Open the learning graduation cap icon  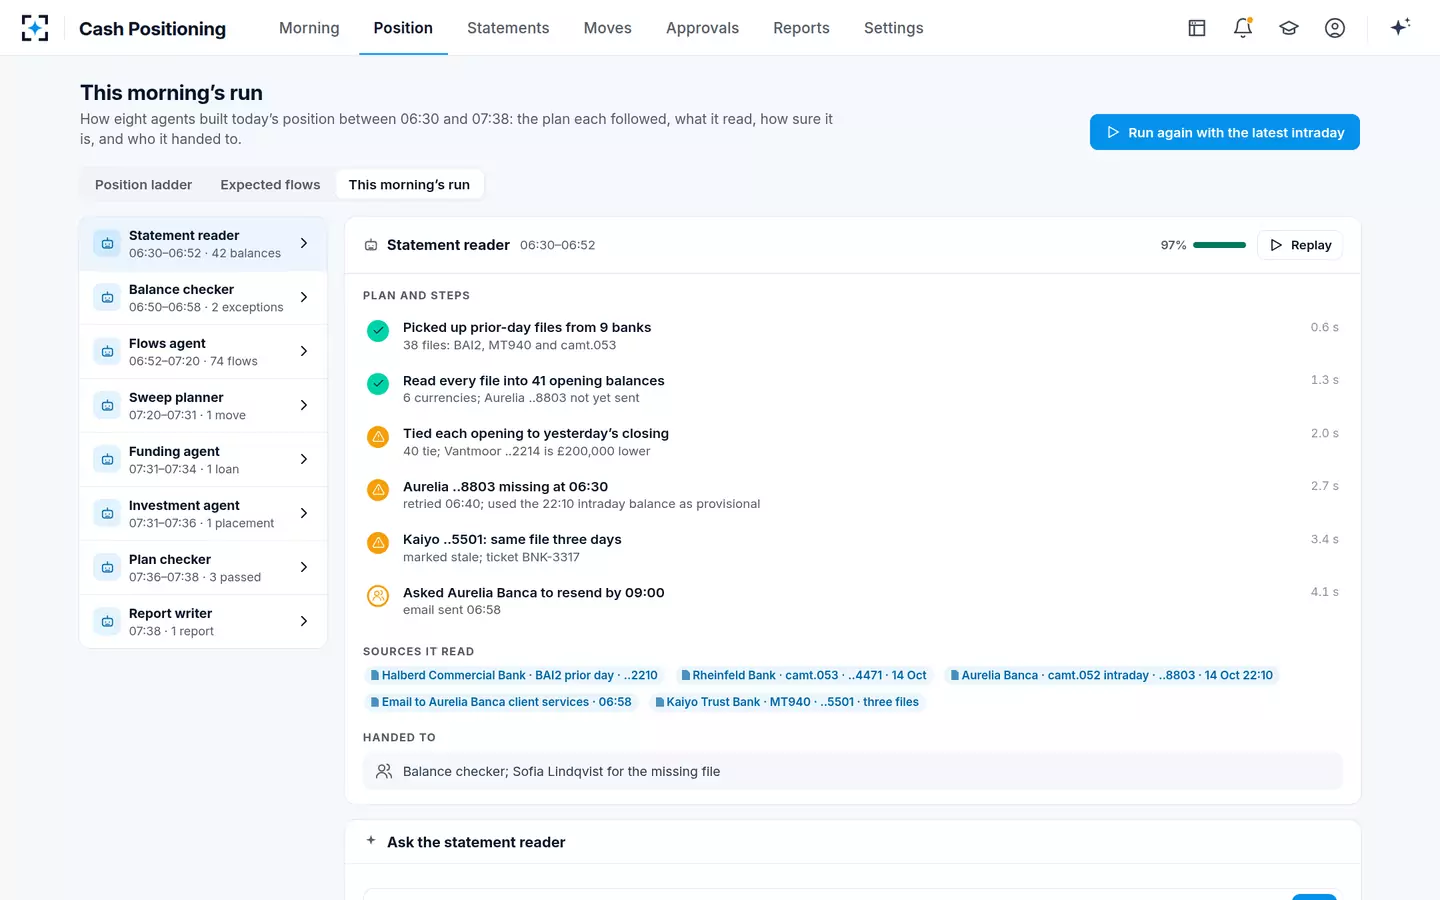tap(1289, 28)
